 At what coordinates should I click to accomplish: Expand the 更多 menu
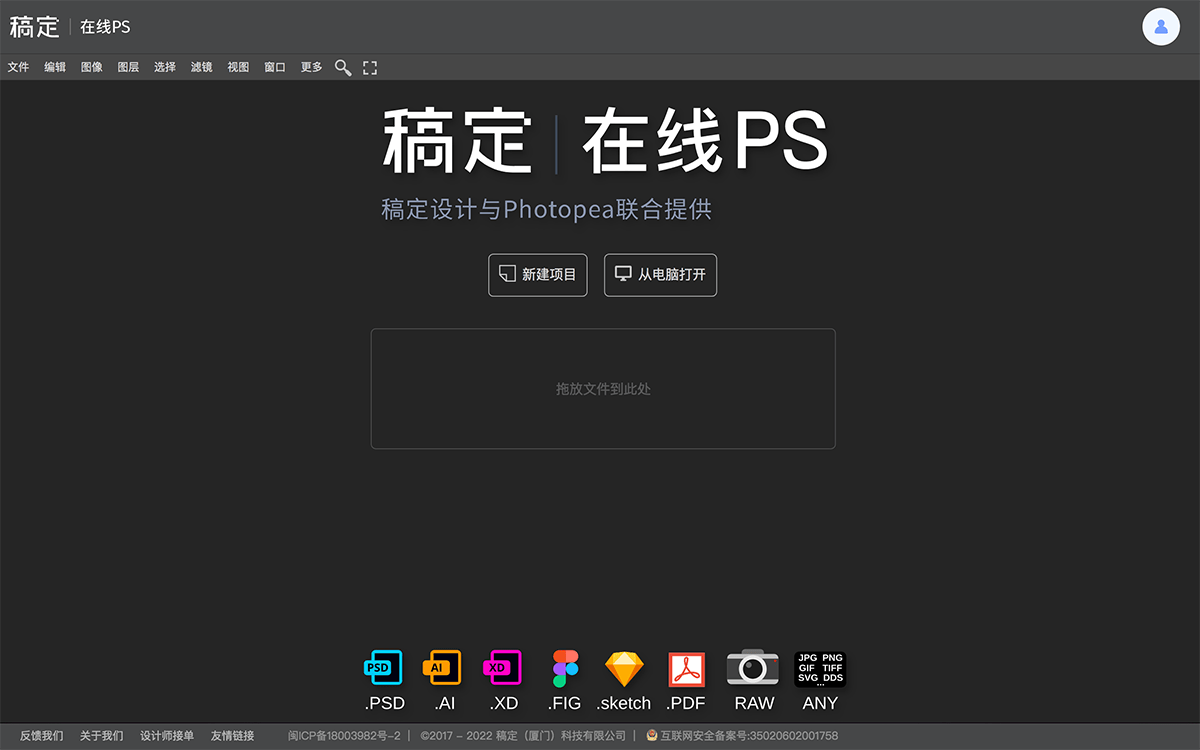coord(312,67)
